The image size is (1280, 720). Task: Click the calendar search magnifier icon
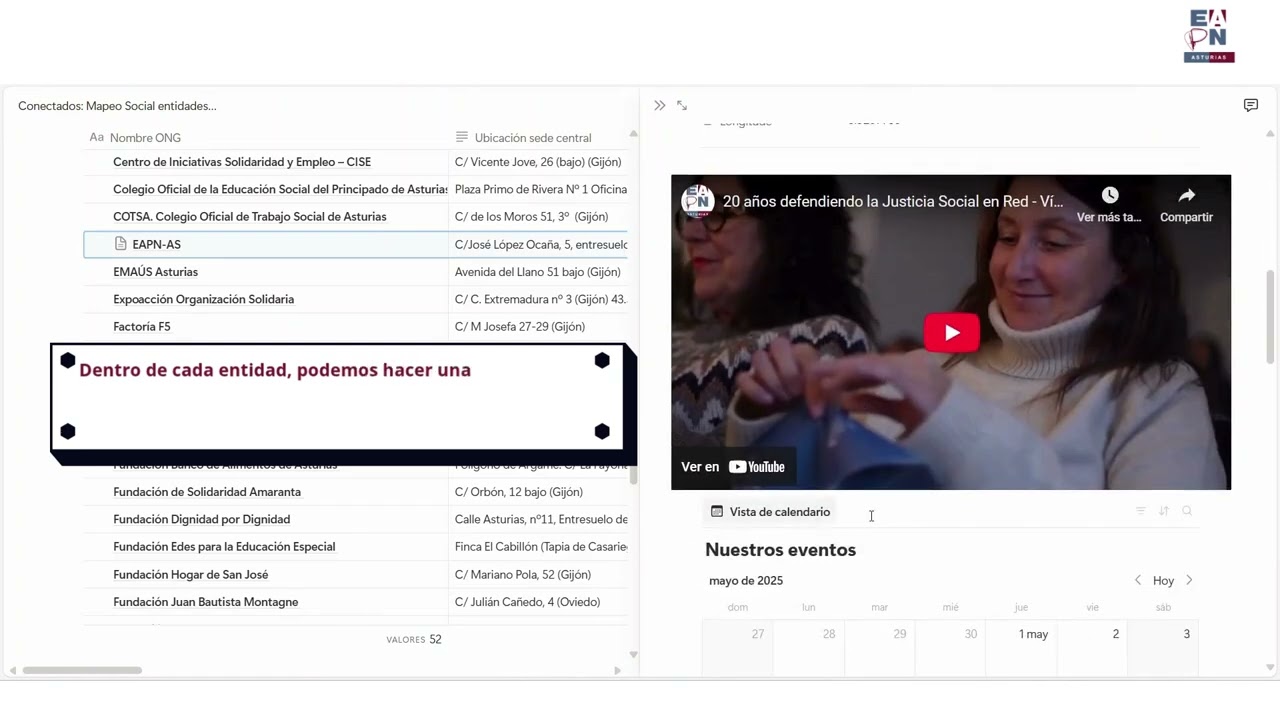click(1187, 511)
